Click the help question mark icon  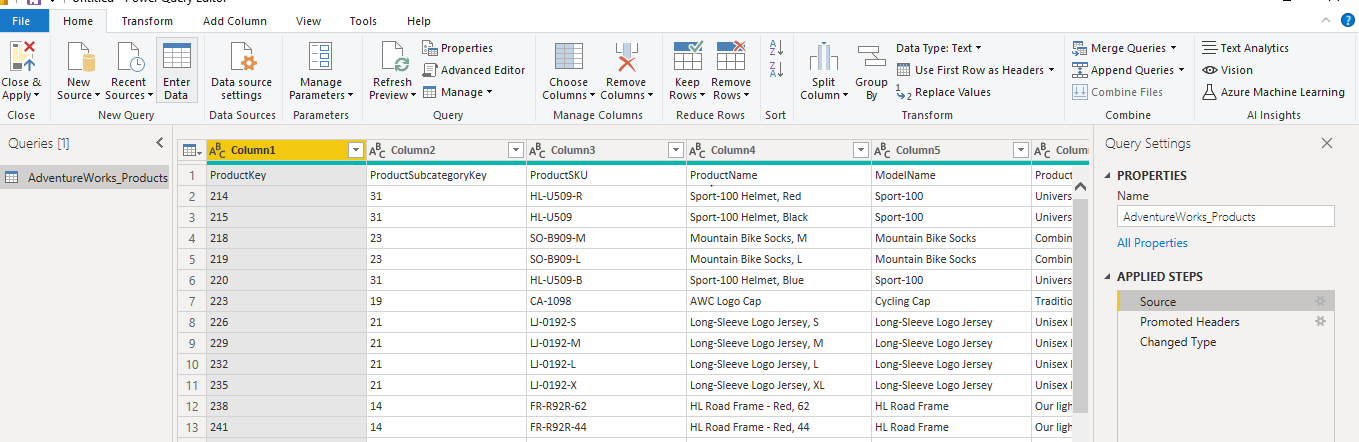1346,21
